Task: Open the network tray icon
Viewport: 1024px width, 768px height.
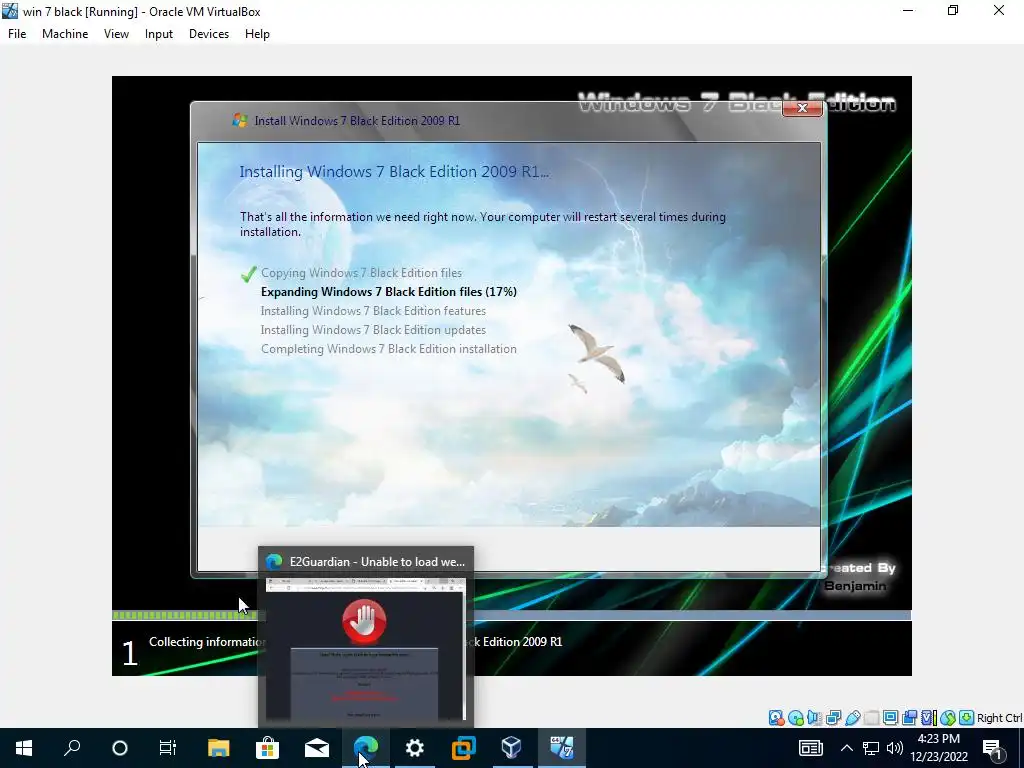Action: [871, 748]
